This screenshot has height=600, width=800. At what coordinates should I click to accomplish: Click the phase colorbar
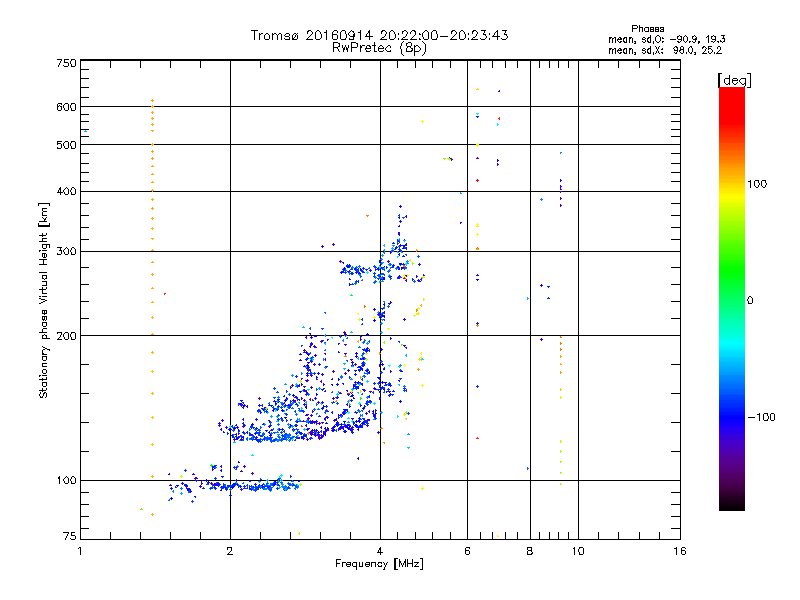732,298
